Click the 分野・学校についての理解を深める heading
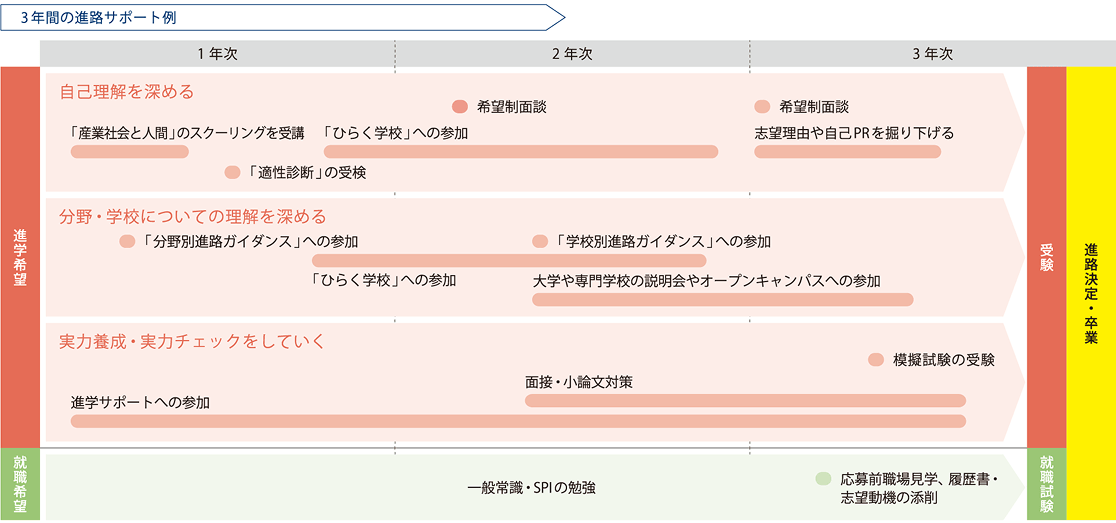 (192, 215)
